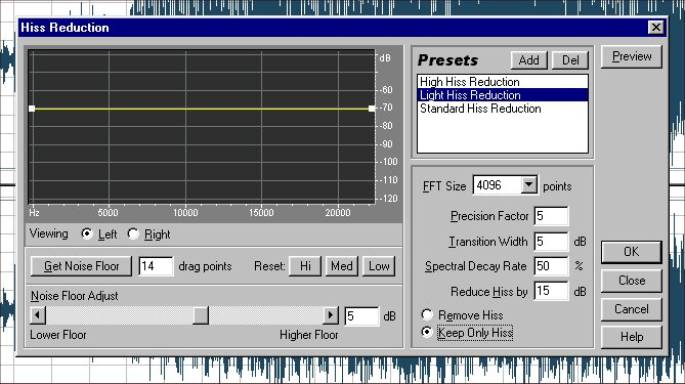
Task: Select the Light Hiss Reduction preset
Action: point(502,95)
